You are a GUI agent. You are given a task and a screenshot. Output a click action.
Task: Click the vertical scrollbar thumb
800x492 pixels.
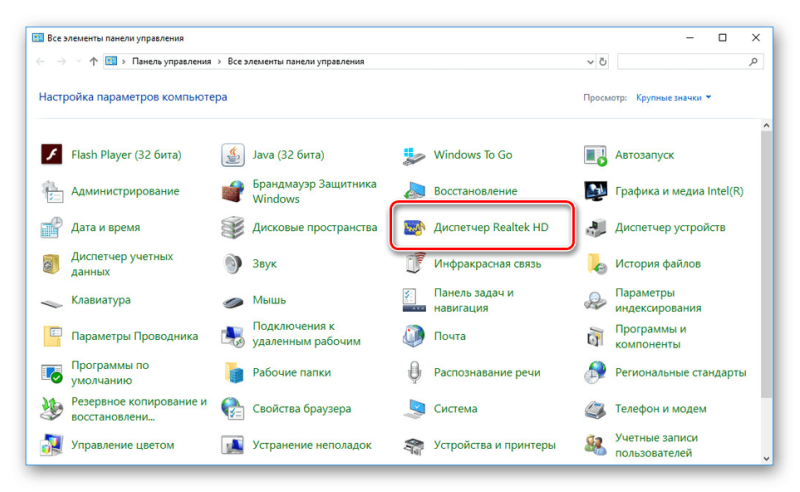click(x=766, y=264)
